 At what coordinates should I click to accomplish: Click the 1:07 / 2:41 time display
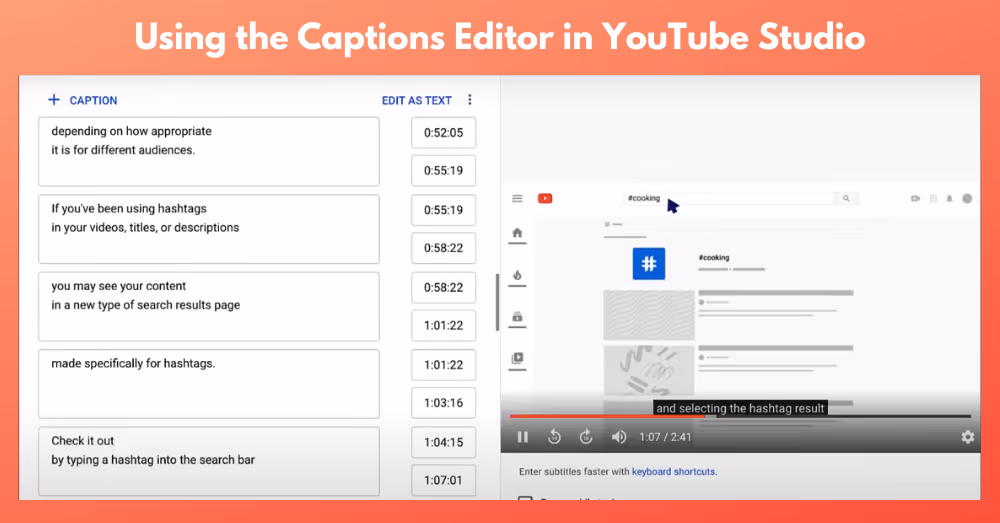pos(665,437)
